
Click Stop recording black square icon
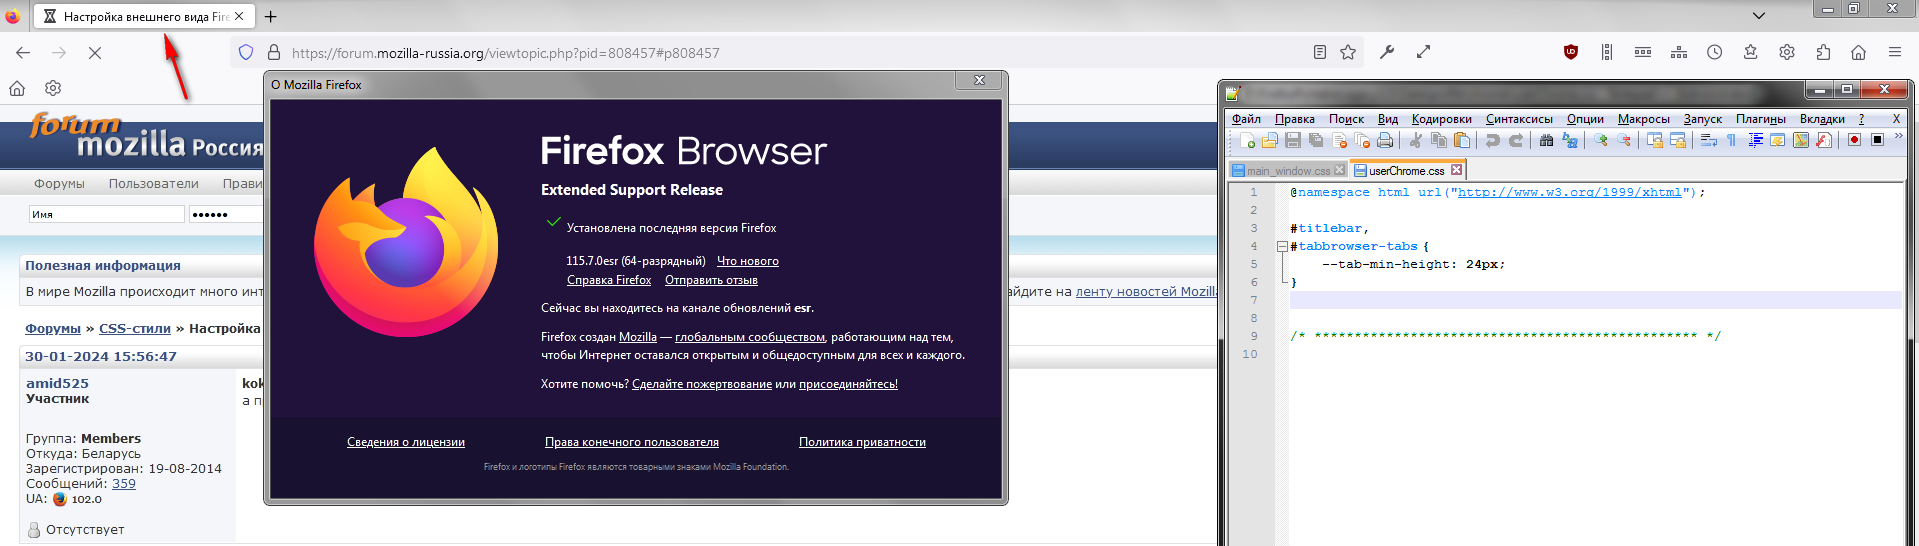coord(1877,140)
